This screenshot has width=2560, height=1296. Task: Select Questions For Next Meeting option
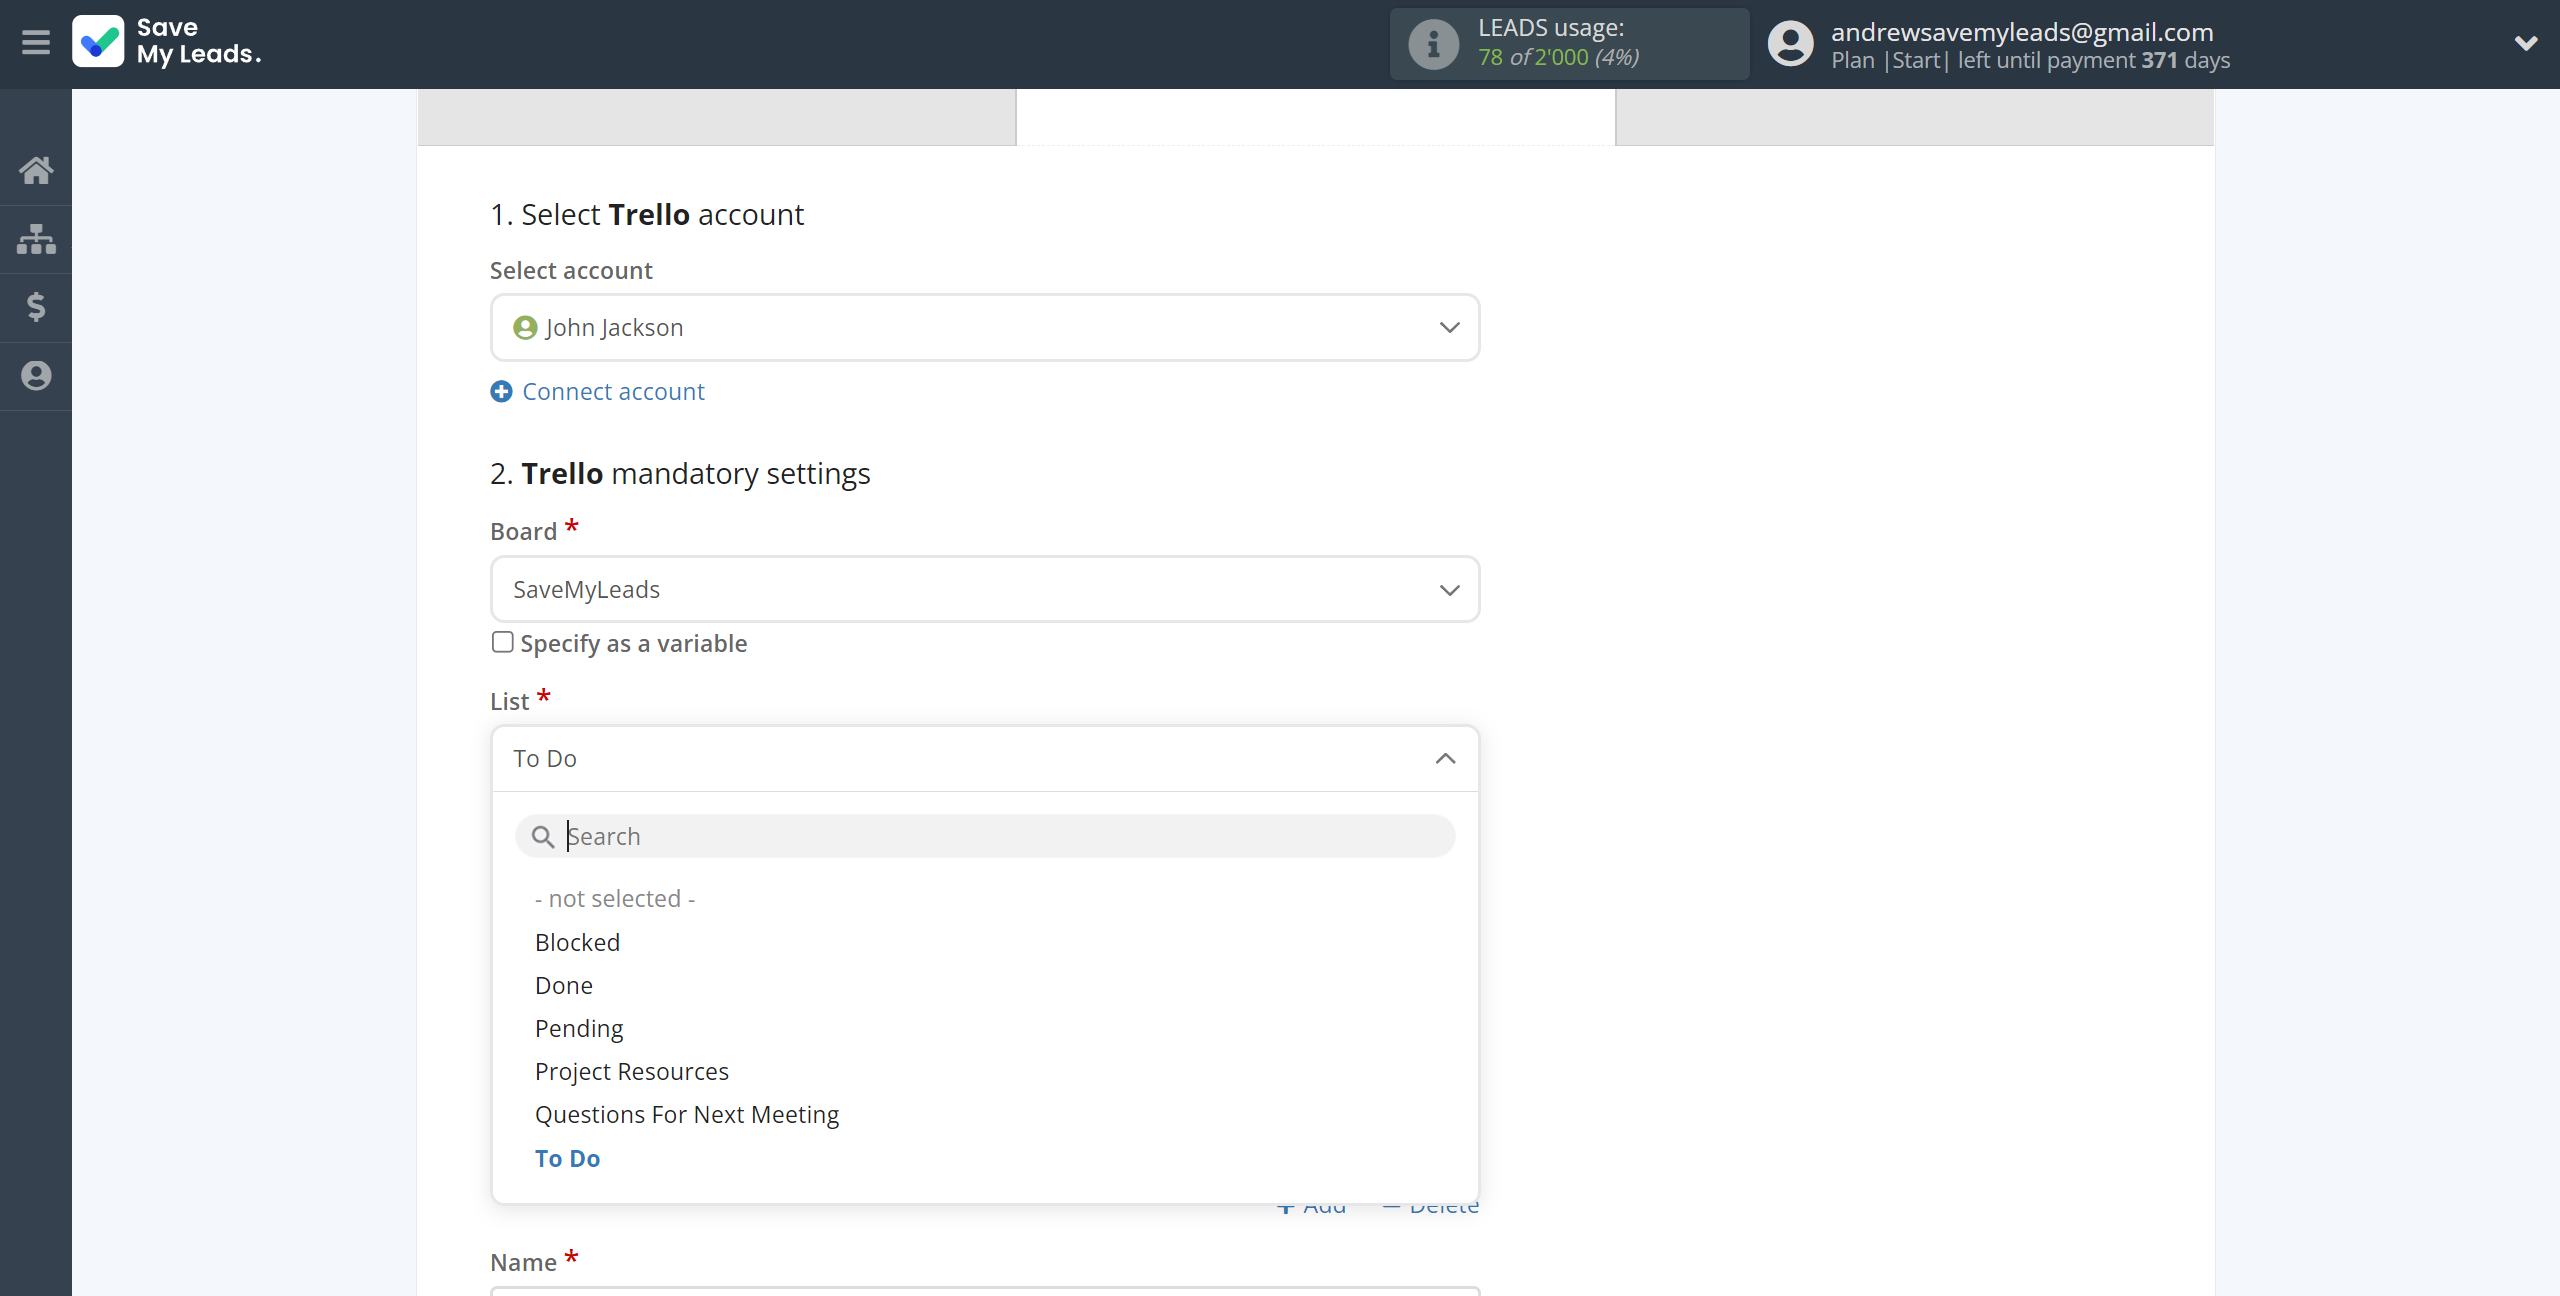click(x=687, y=1115)
